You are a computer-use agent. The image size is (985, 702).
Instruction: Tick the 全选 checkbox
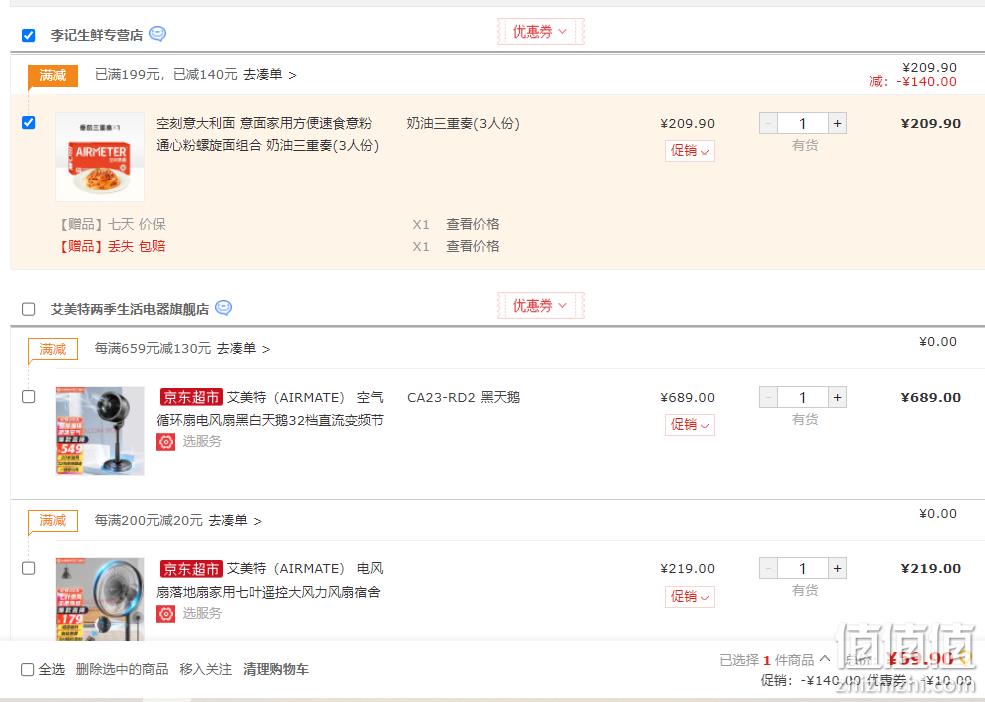coord(28,669)
